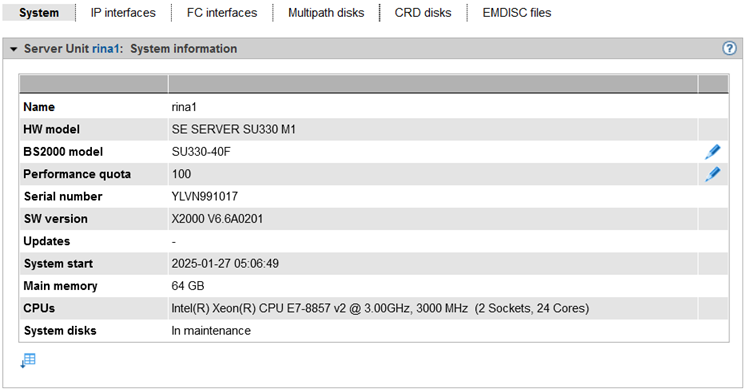744x389 pixels.
Task: Click the table export icon below the table
Action: click(x=28, y=361)
